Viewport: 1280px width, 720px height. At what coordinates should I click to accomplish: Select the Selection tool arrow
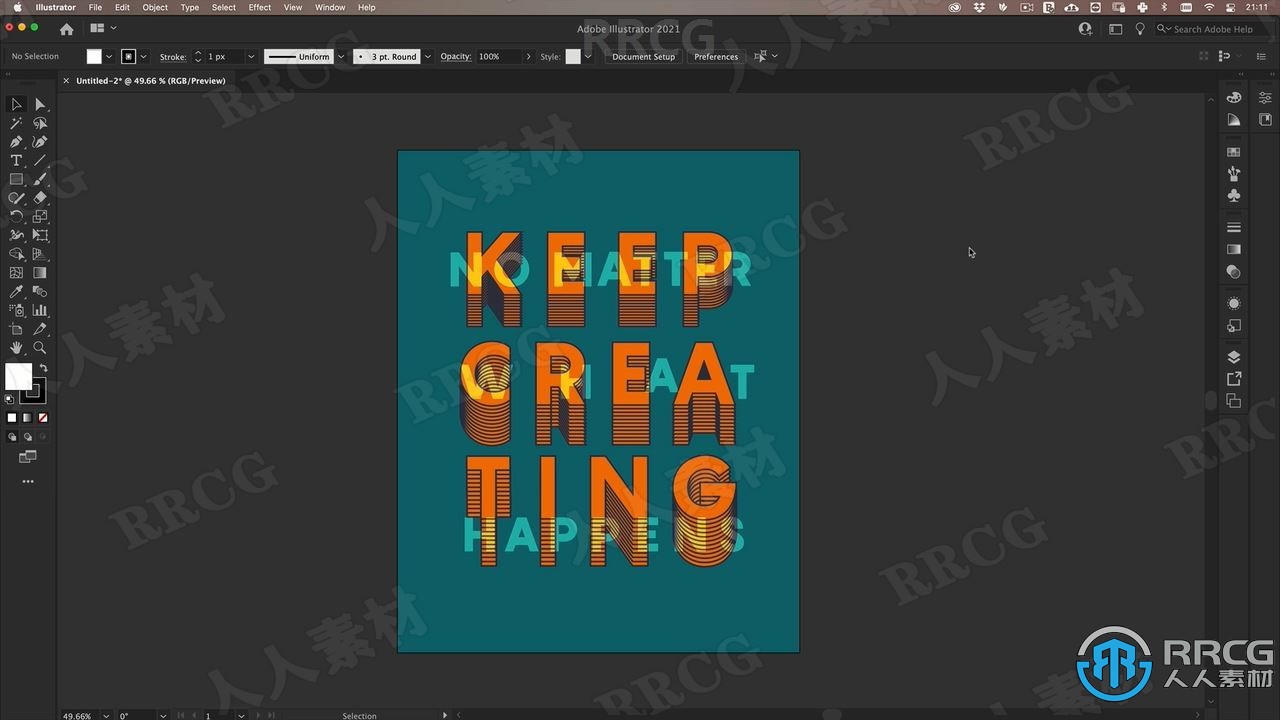(16, 104)
